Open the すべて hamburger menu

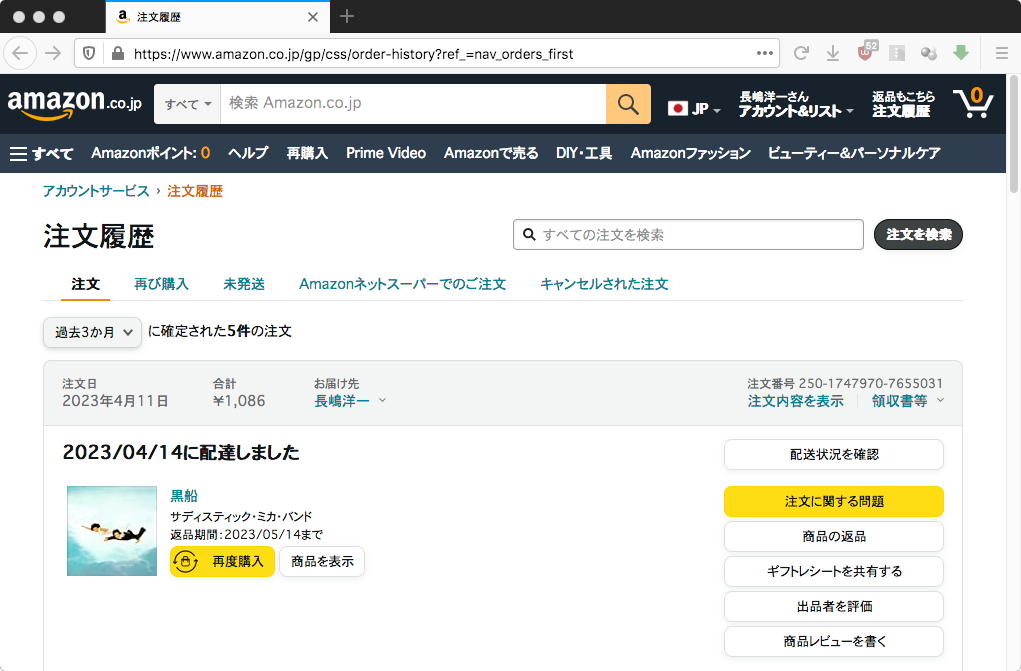41,153
